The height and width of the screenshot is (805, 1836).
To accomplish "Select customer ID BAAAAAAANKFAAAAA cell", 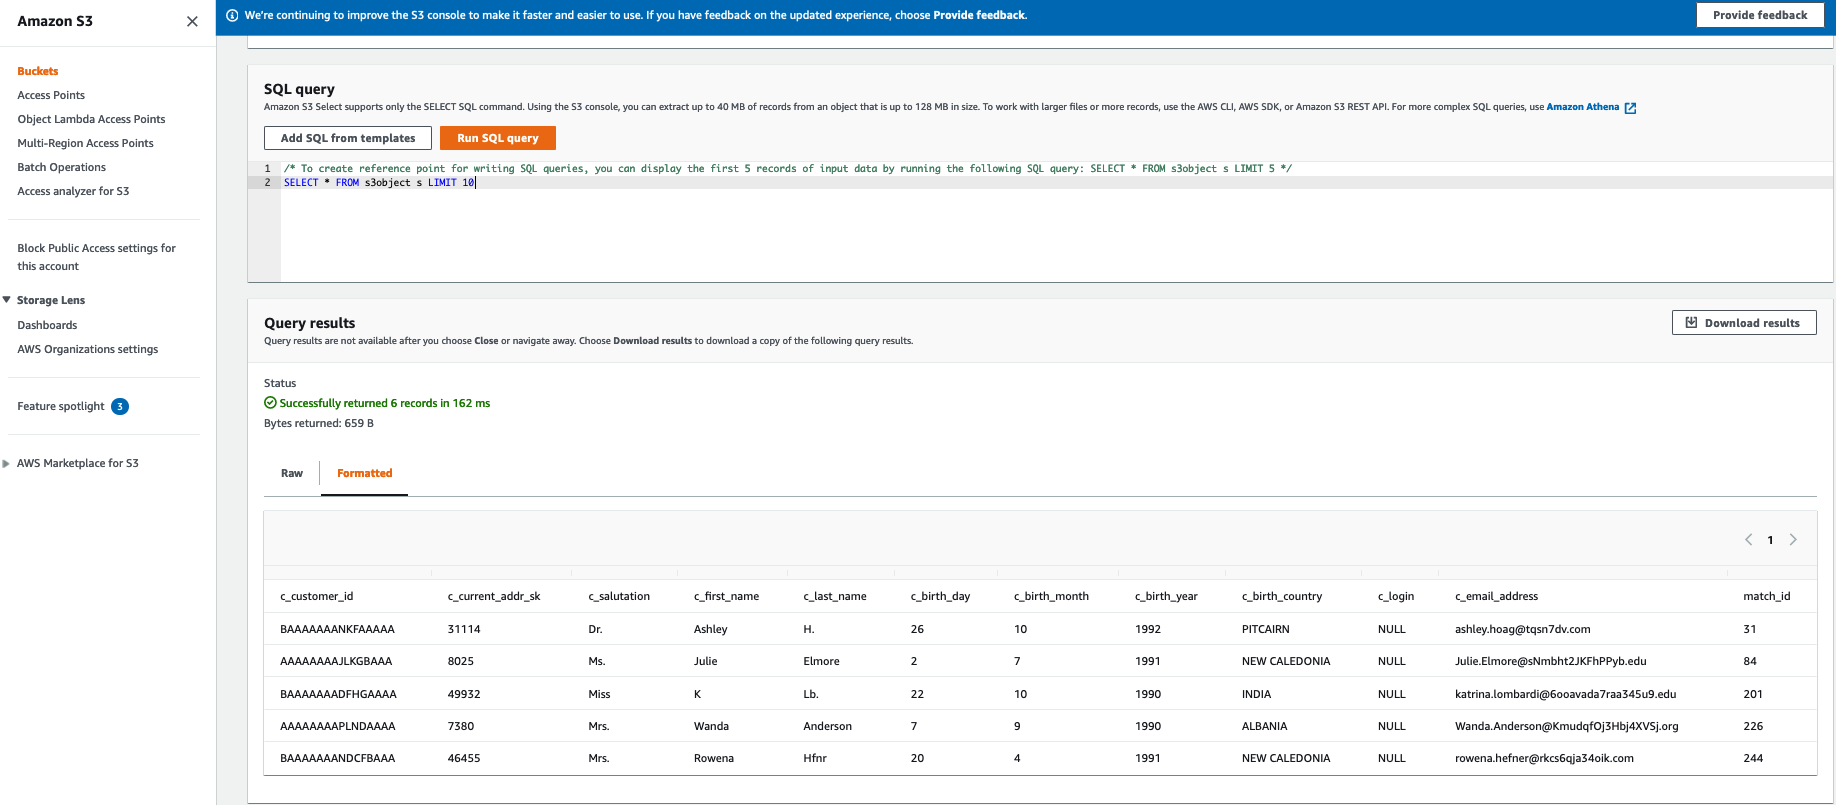I will pyautogui.click(x=337, y=629).
